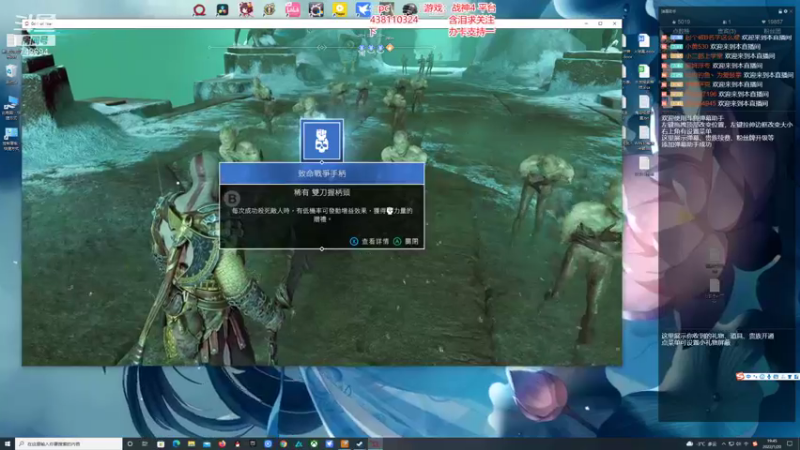Image resolution: width=800 pixels, height=450 pixels.
Task: Click the weather cloud icon in system tray
Action: [x=689, y=444]
